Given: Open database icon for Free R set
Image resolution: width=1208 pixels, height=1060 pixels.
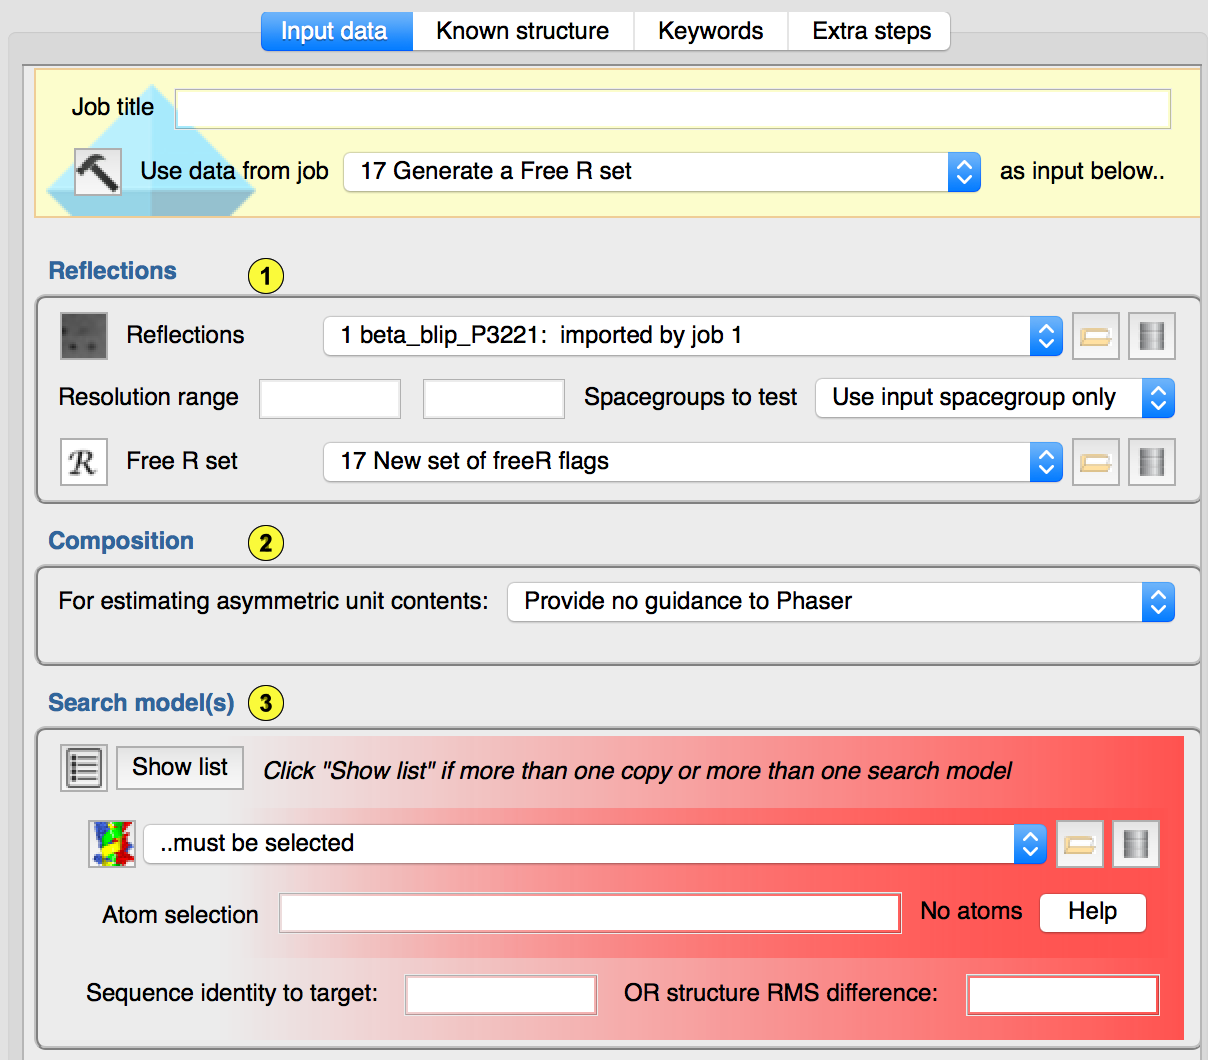Looking at the screenshot, I should point(1151,462).
